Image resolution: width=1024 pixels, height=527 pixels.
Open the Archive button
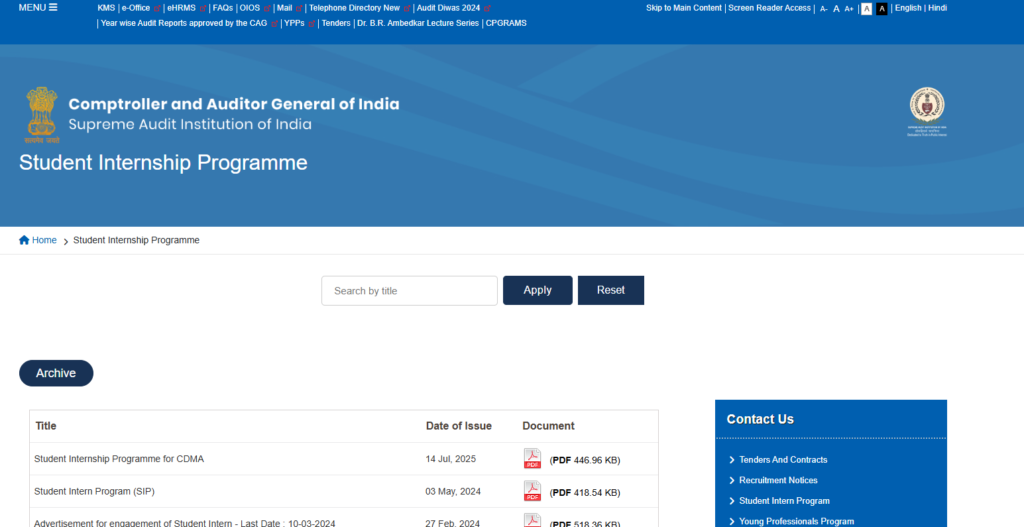click(x=56, y=373)
